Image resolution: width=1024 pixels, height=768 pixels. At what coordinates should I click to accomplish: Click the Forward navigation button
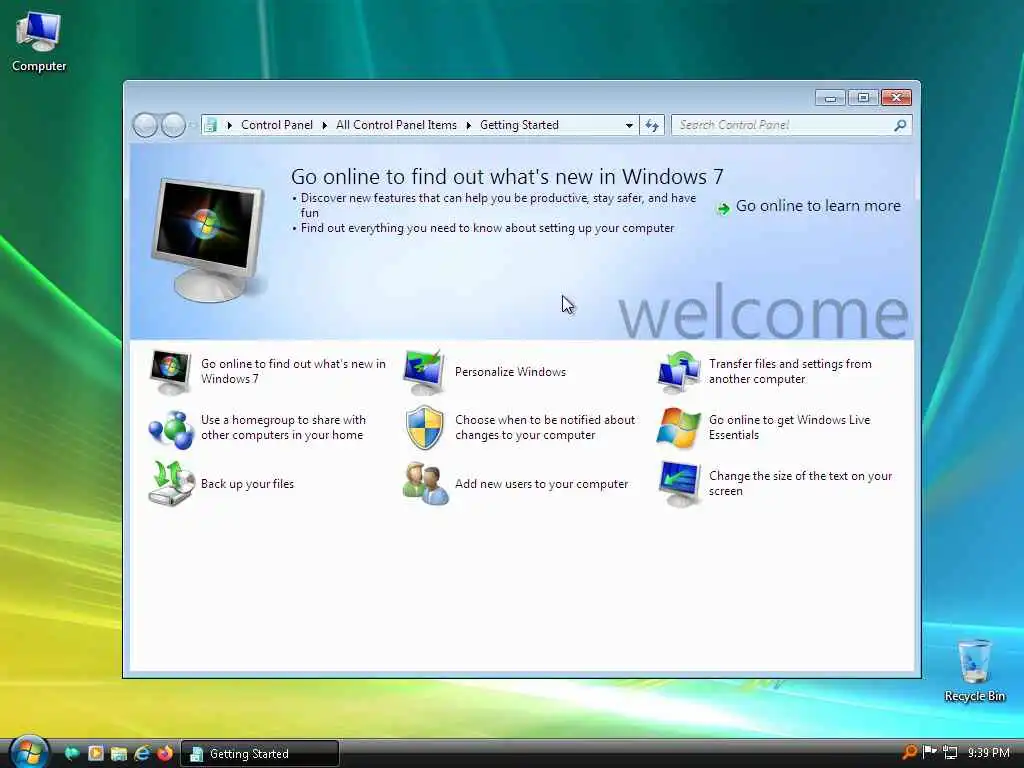tap(173, 125)
